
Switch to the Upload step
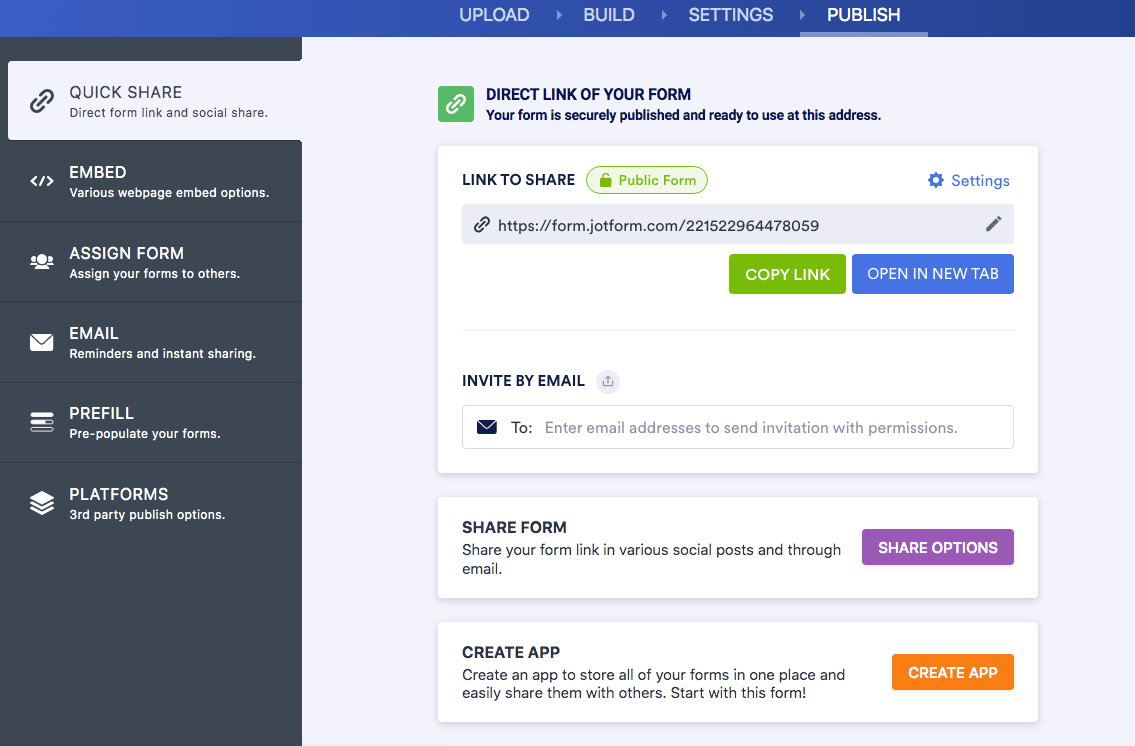pos(494,15)
